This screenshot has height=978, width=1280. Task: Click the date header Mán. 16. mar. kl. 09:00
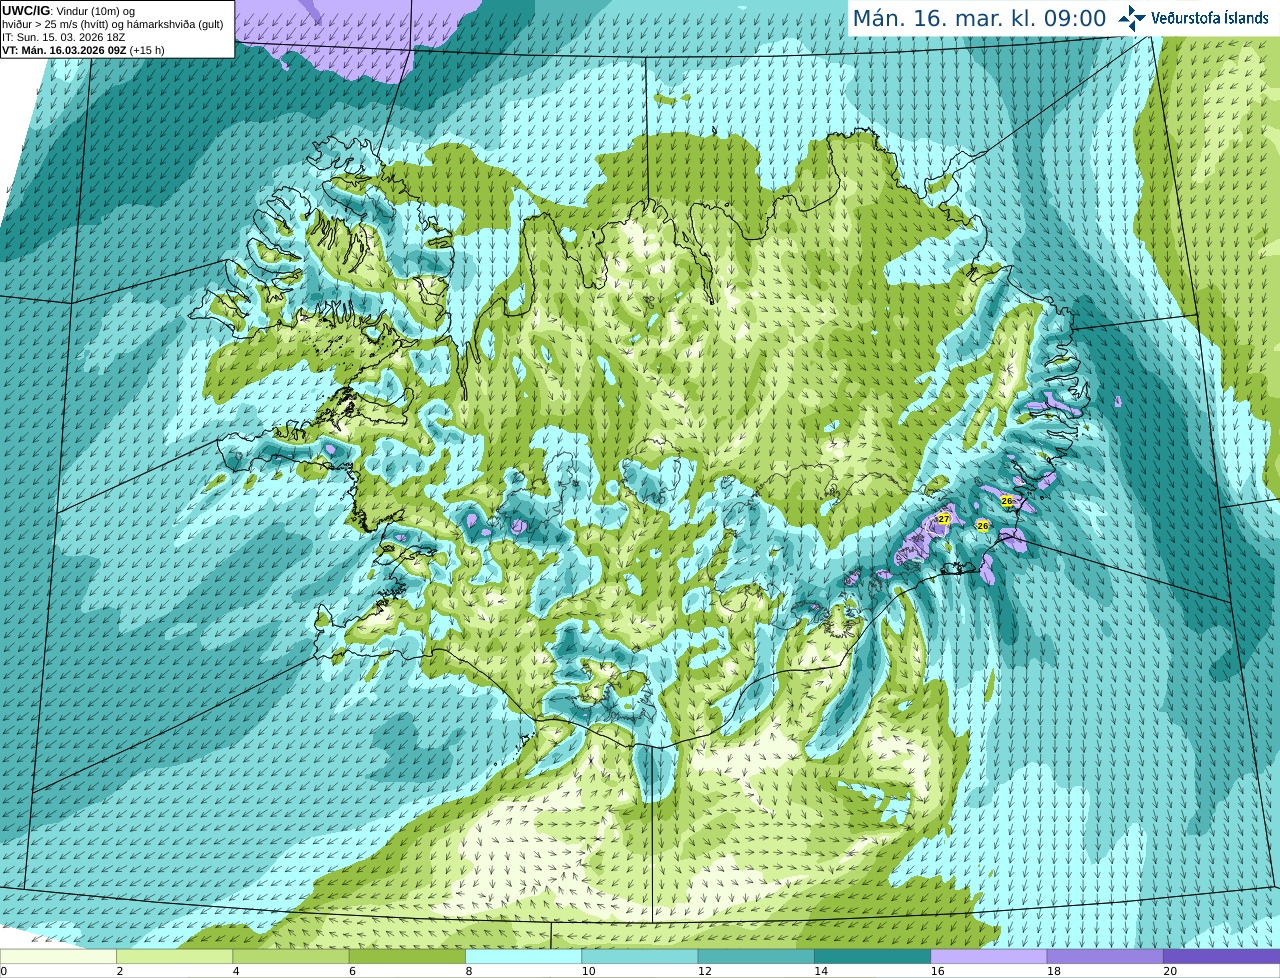pos(979,18)
